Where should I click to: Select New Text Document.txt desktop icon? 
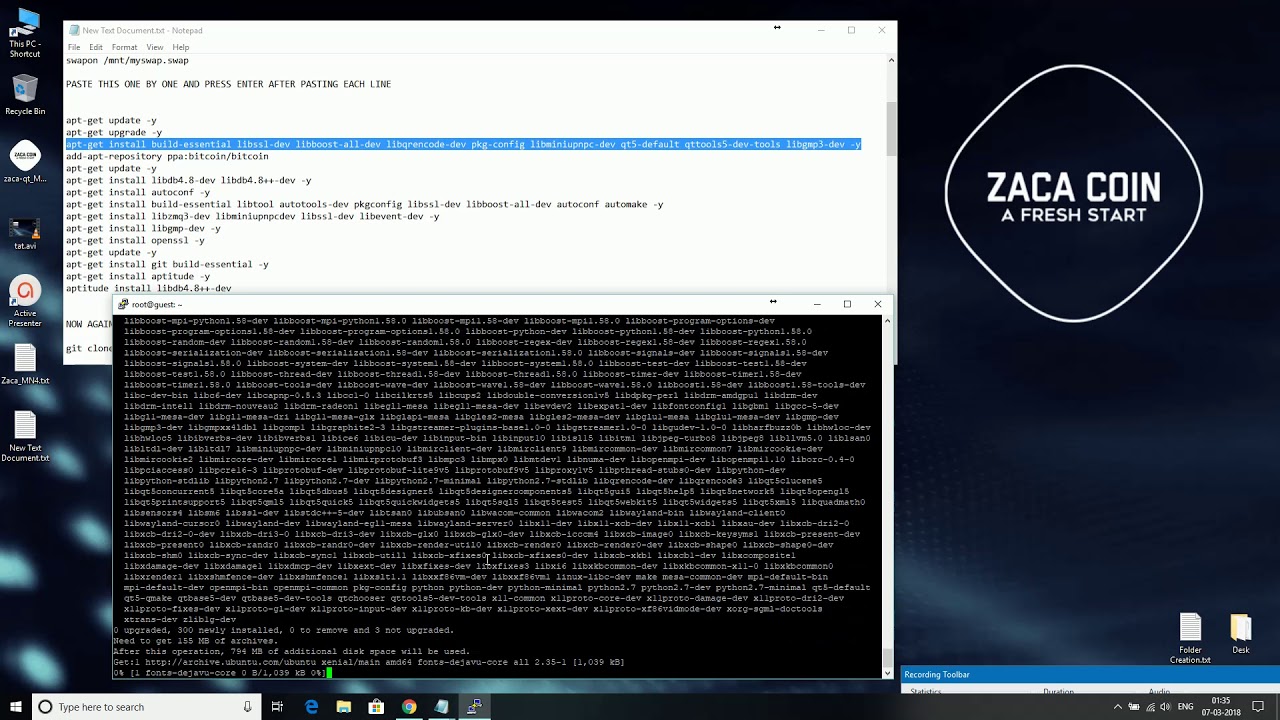pyautogui.click(x=25, y=437)
